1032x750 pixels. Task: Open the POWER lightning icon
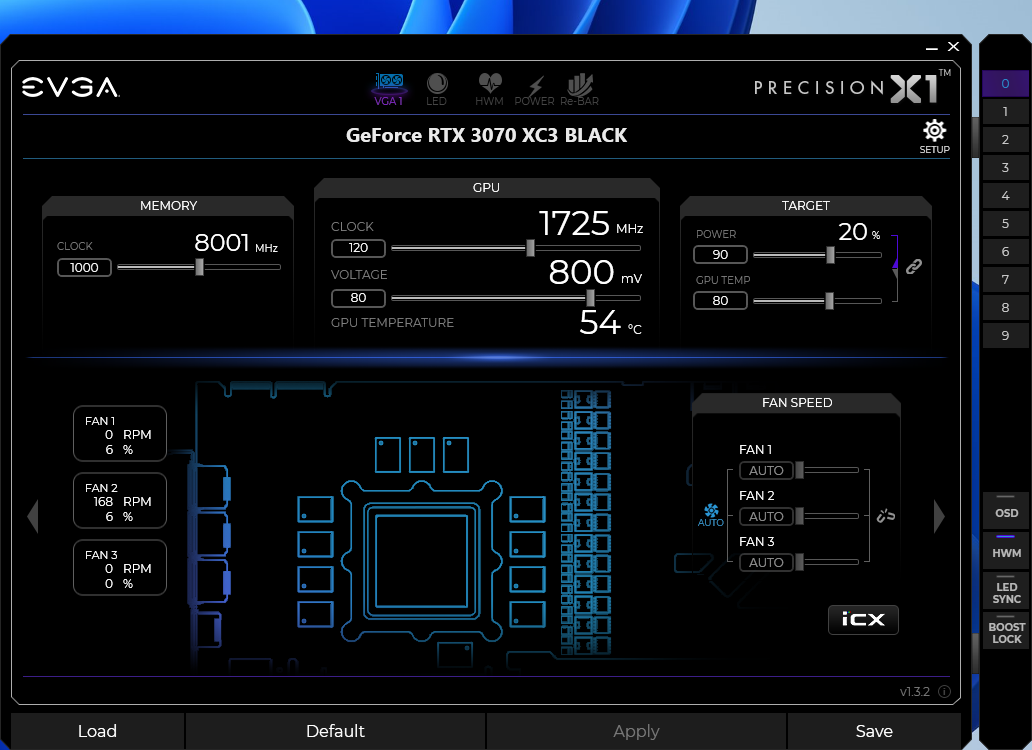534,90
